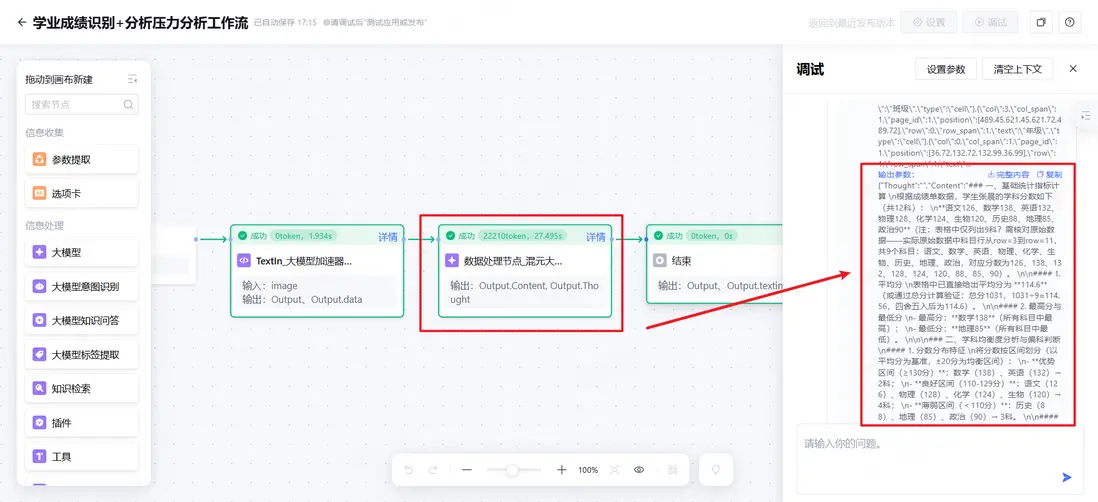Image resolution: width=1098 pixels, height=502 pixels.
Task: Select the 大模型 node icon
Action: click(x=39, y=252)
